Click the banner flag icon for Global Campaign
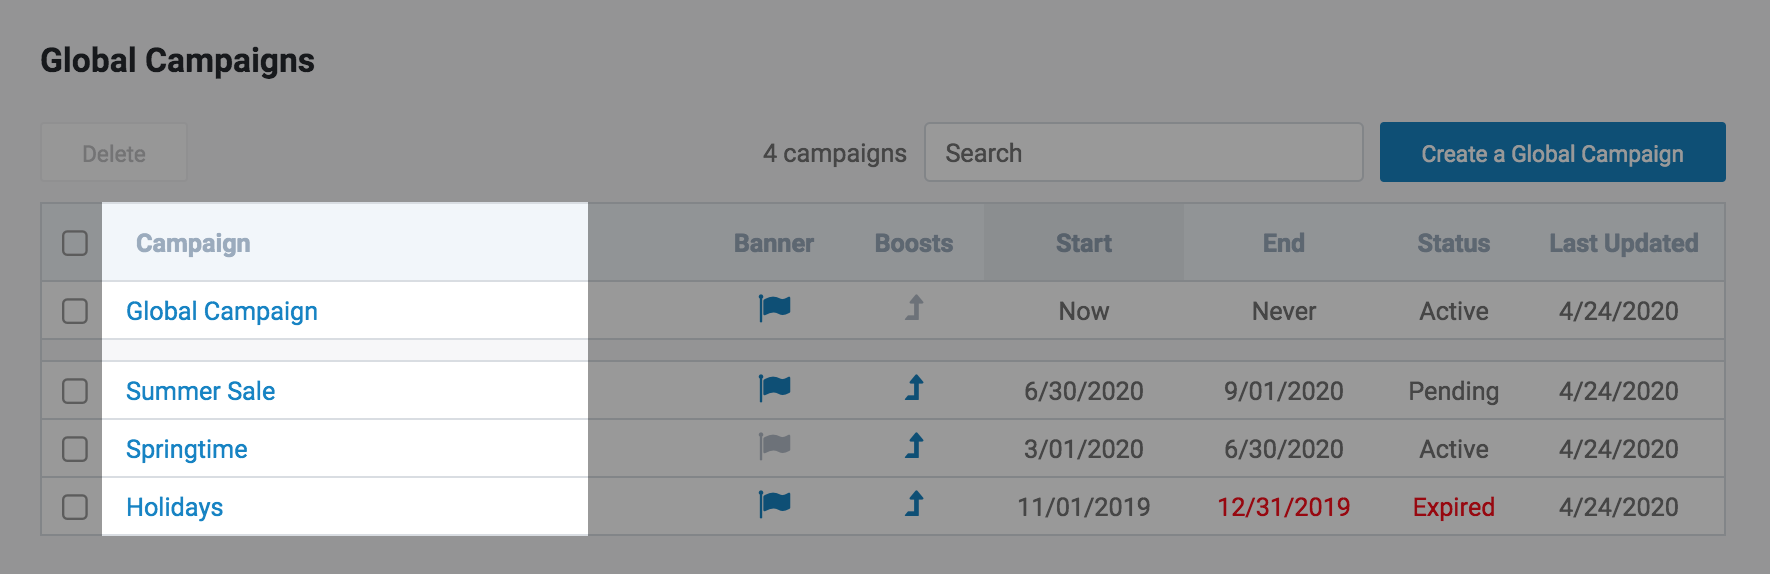 click(774, 308)
